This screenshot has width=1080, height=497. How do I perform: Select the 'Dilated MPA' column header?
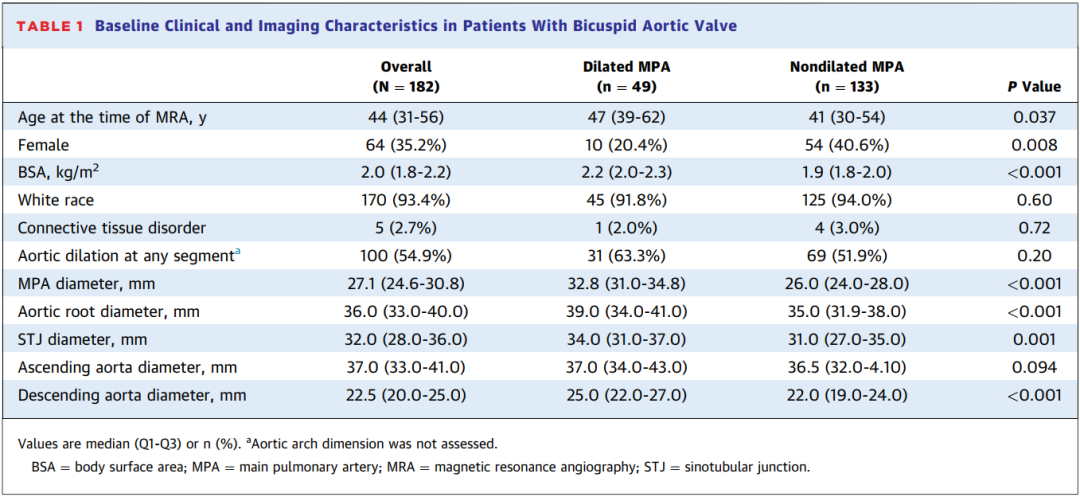pos(627,77)
